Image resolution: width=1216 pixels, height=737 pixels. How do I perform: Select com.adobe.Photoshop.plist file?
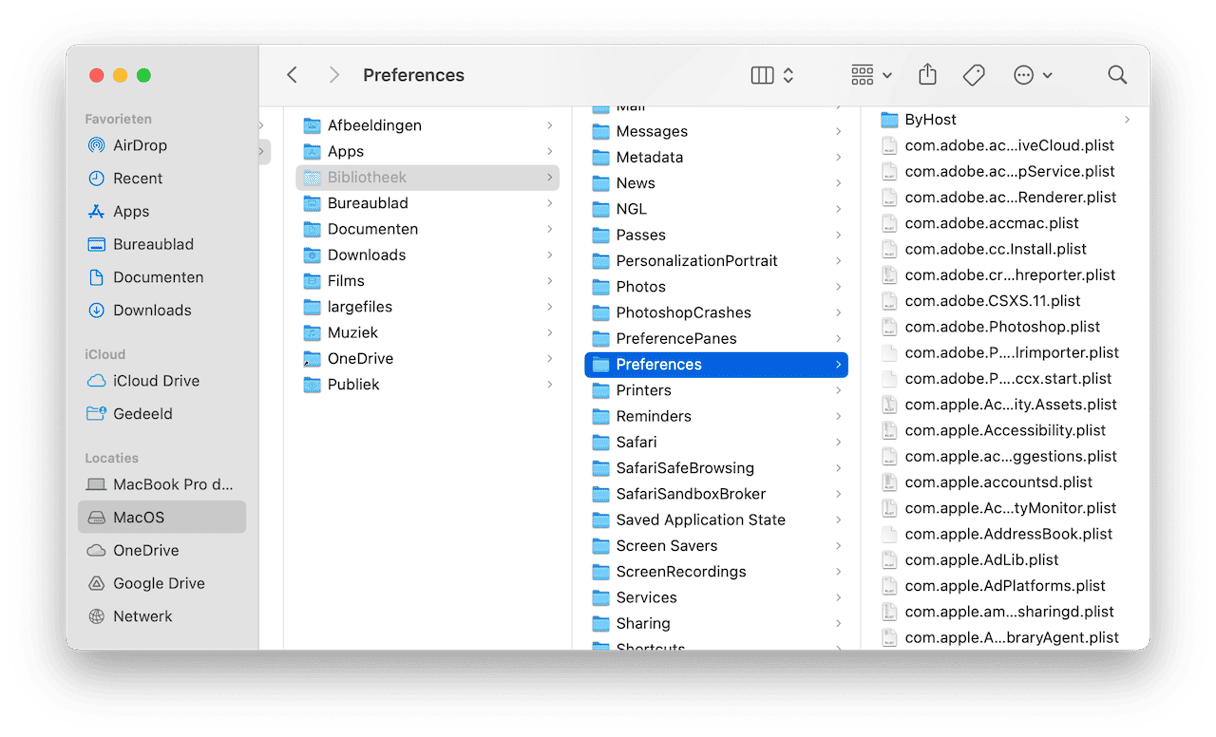[x=1005, y=327]
